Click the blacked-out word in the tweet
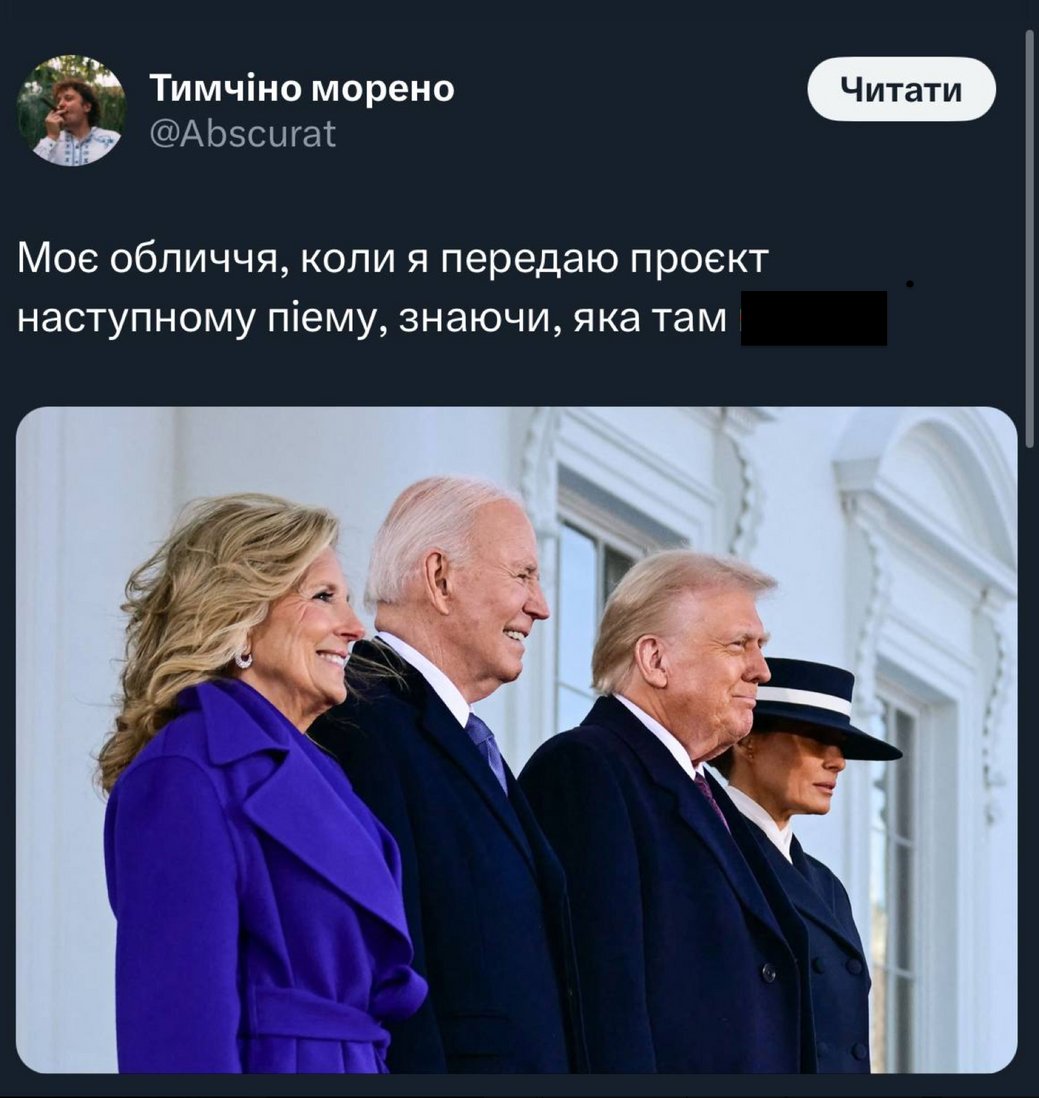The height and width of the screenshot is (1098, 1039). pyautogui.click(x=814, y=319)
